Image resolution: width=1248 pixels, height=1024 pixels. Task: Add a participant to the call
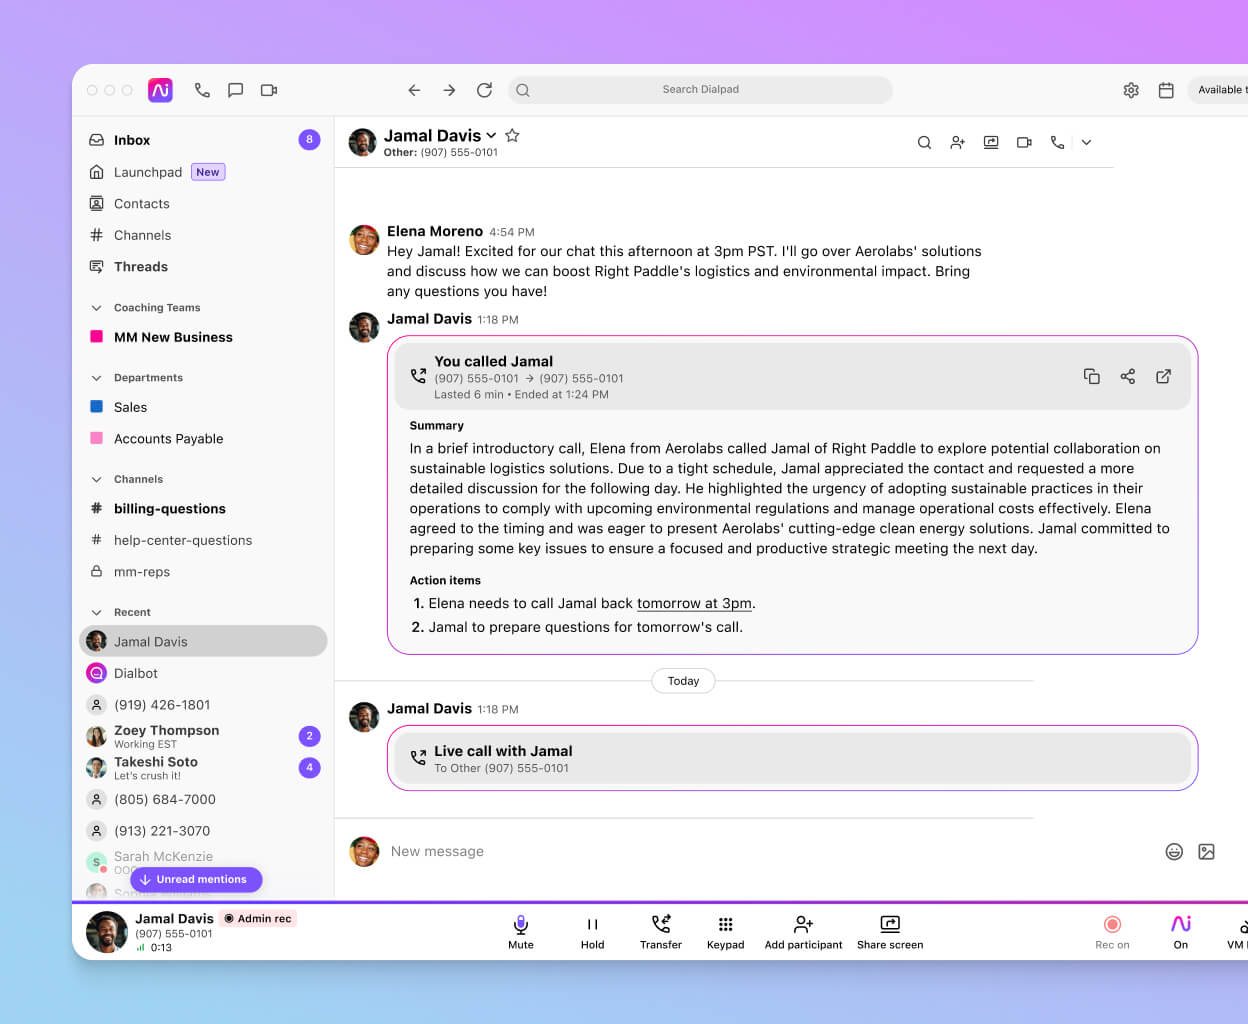click(x=803, y=931)
